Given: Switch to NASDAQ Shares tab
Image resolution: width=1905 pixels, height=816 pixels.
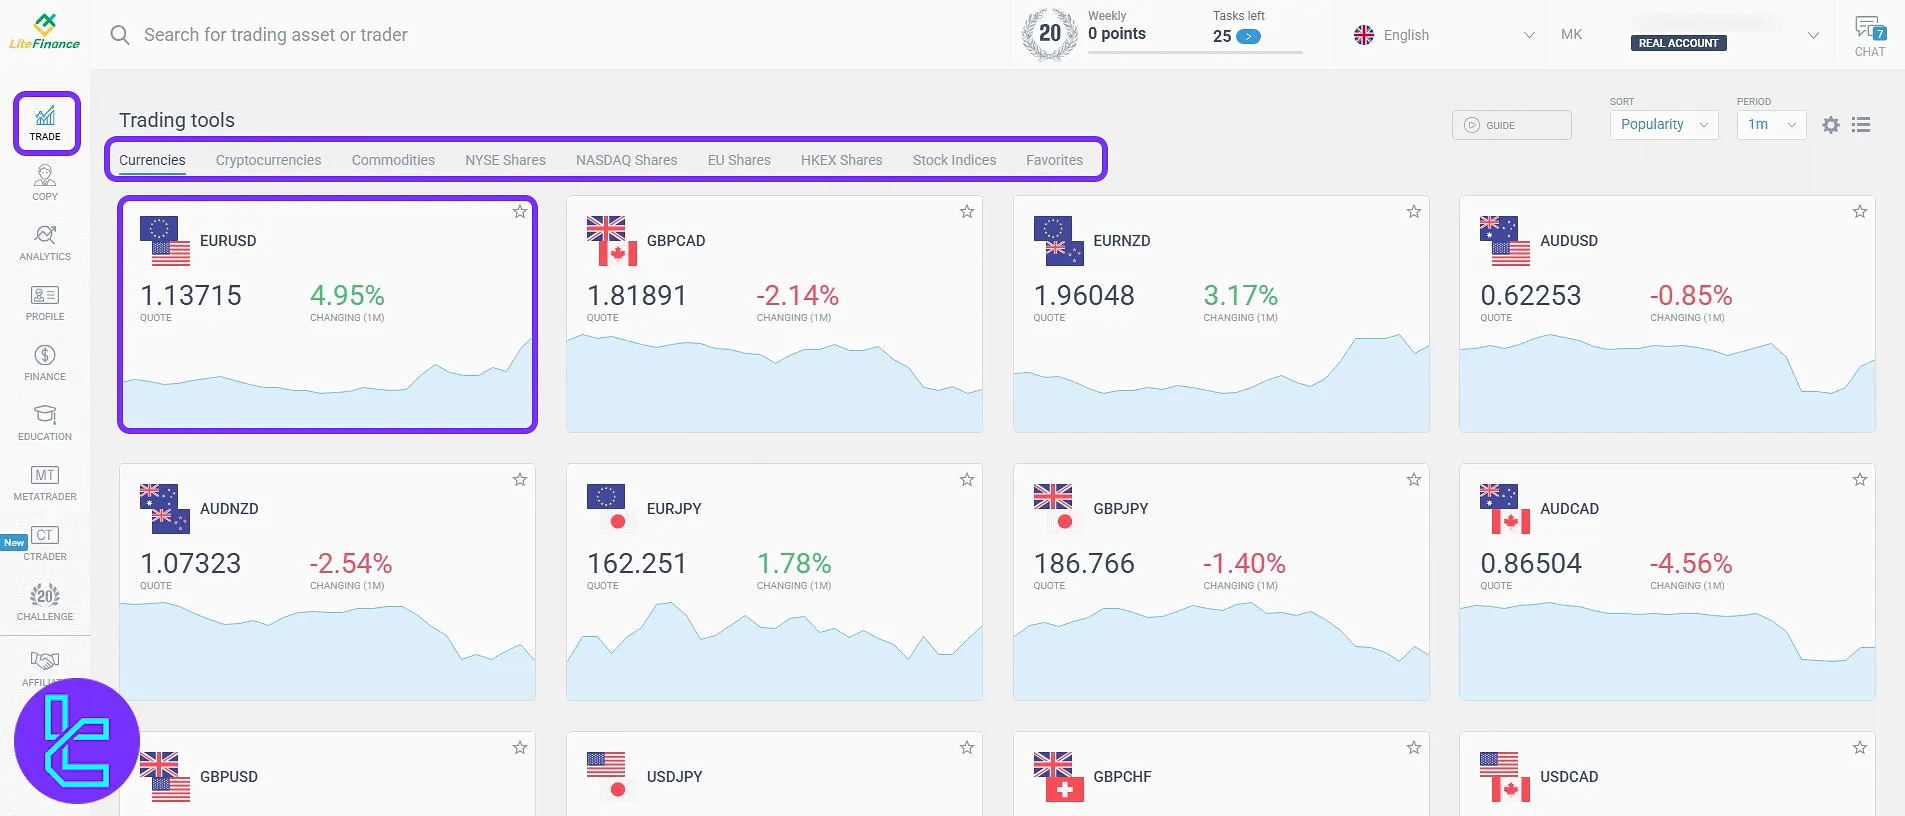Looking at the screenshot, I should [626, 160].
